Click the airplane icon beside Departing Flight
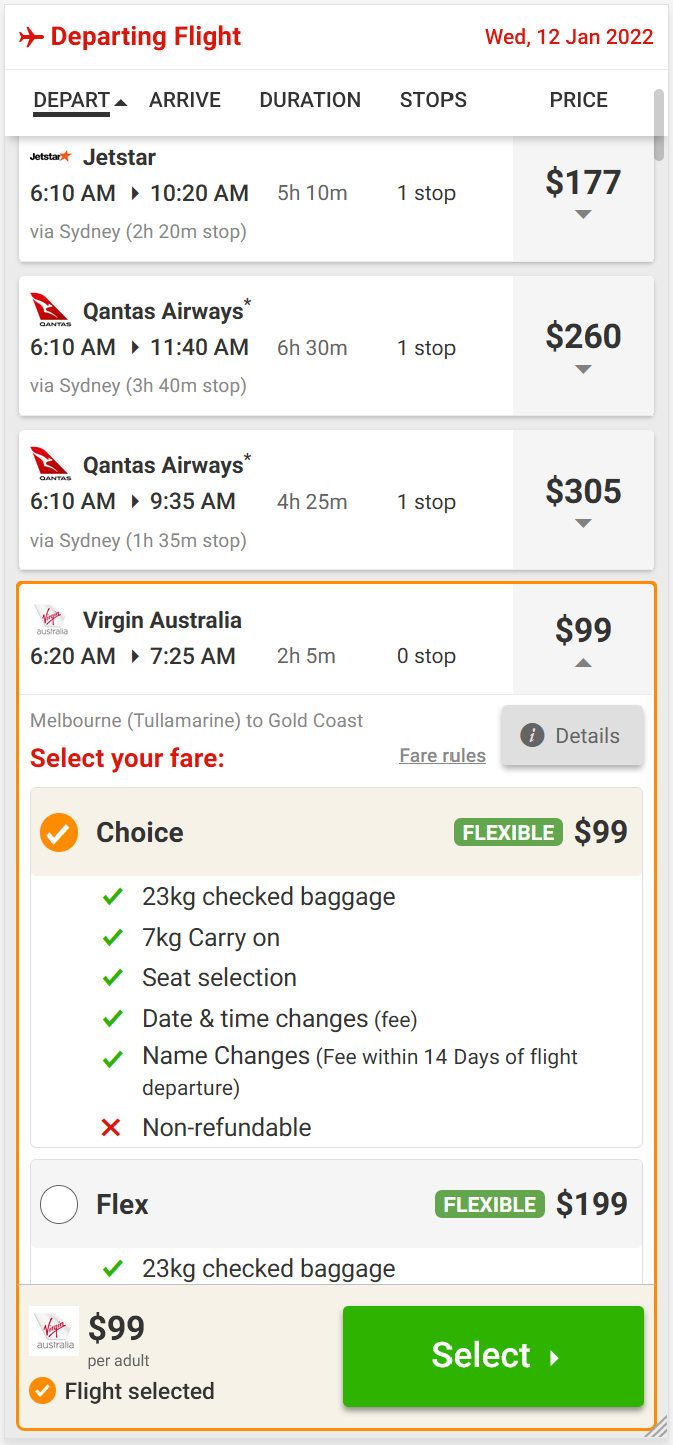 [x=32, y=38]
